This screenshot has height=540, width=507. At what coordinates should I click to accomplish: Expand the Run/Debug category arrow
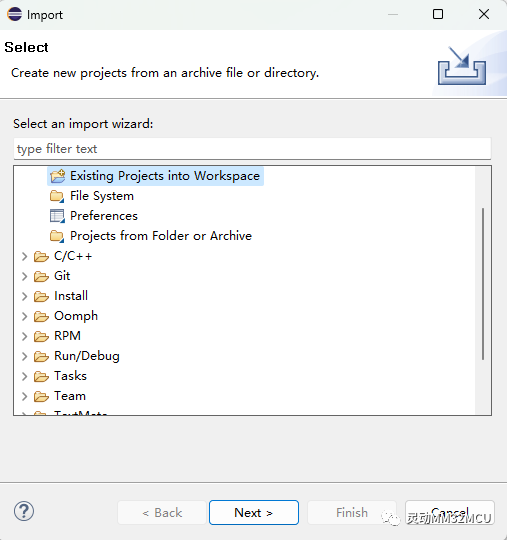(24, 356)
